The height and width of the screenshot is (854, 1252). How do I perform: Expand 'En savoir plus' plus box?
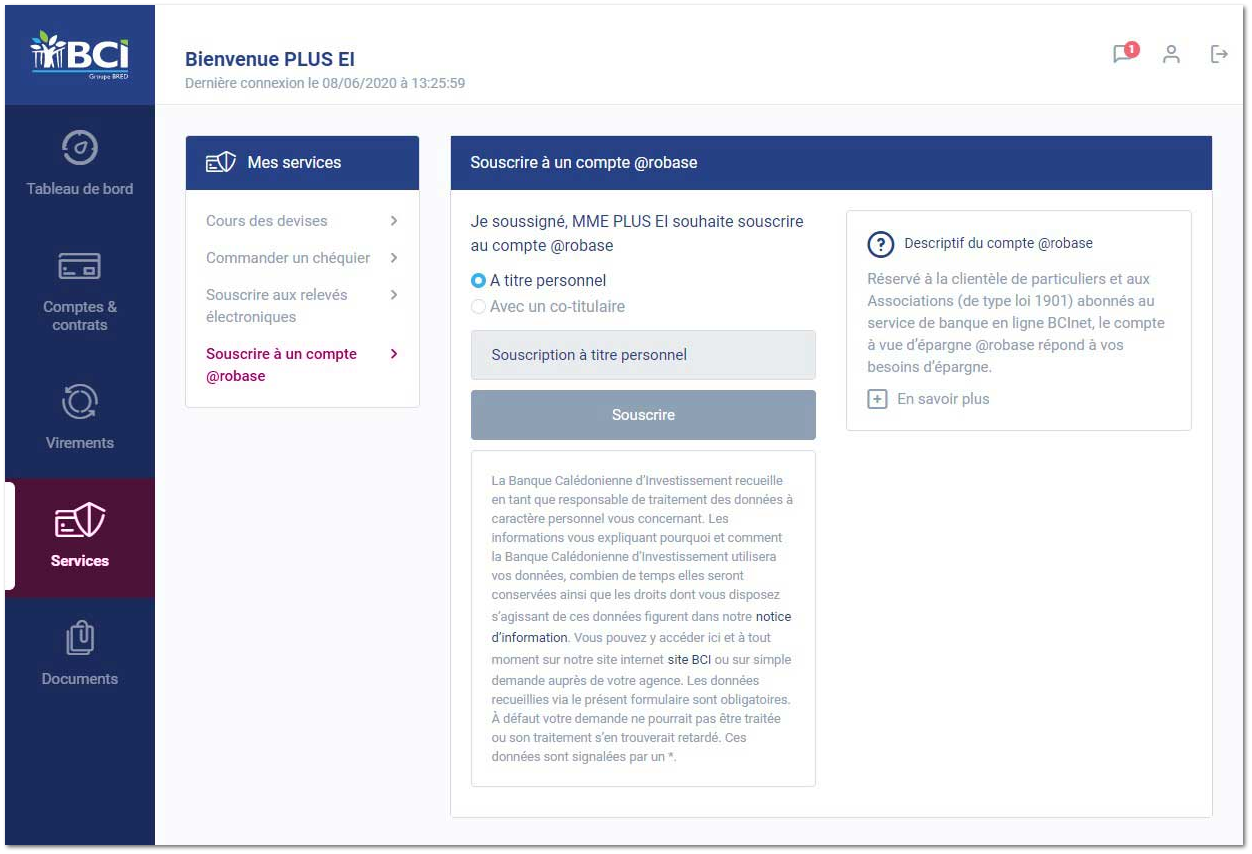tap(877, 399)
